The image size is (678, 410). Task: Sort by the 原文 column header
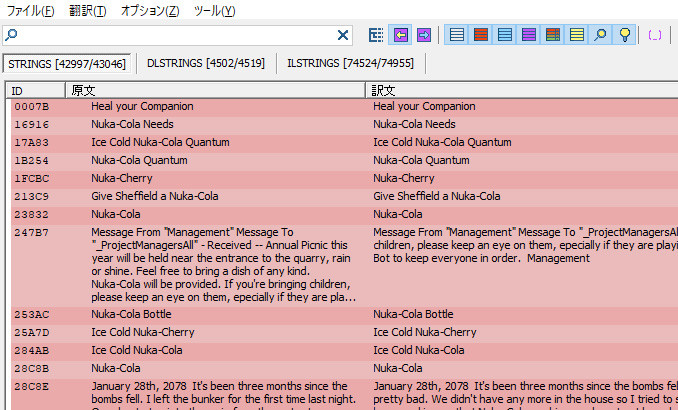click(x=215, y=90)
